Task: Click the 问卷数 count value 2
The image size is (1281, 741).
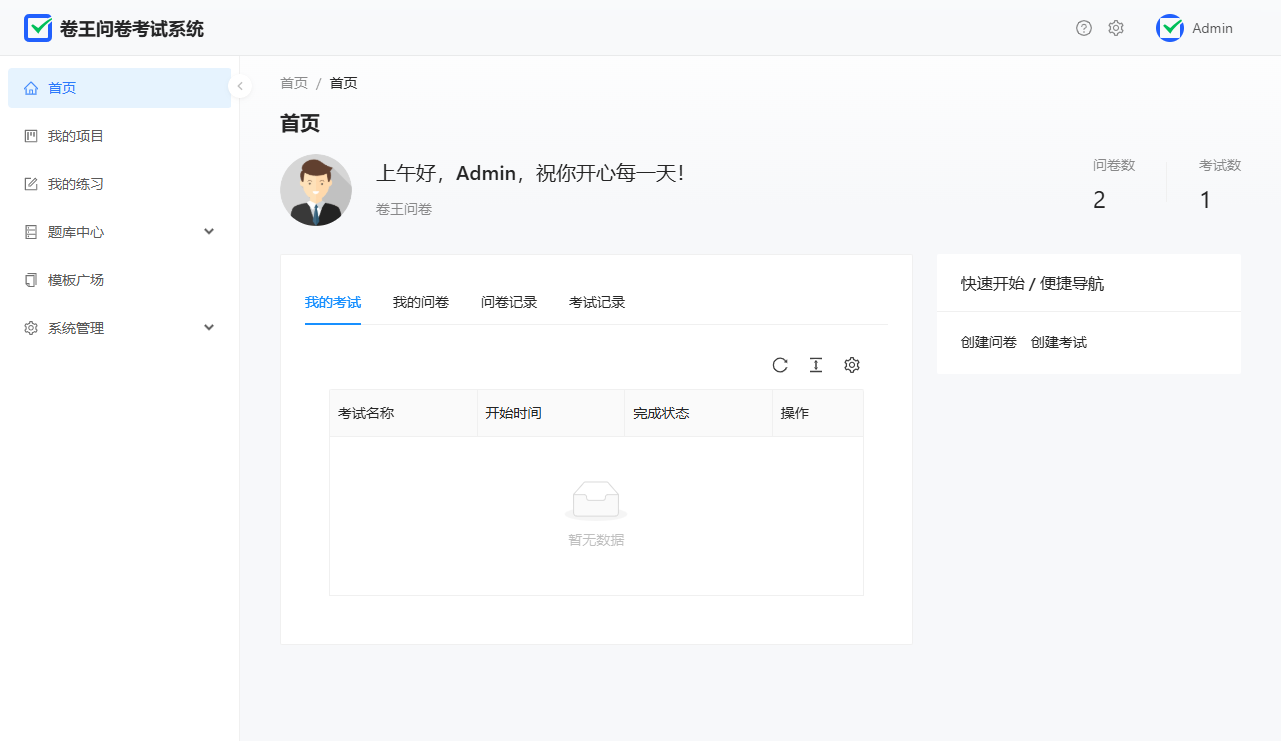Action: pos(1099,200)
